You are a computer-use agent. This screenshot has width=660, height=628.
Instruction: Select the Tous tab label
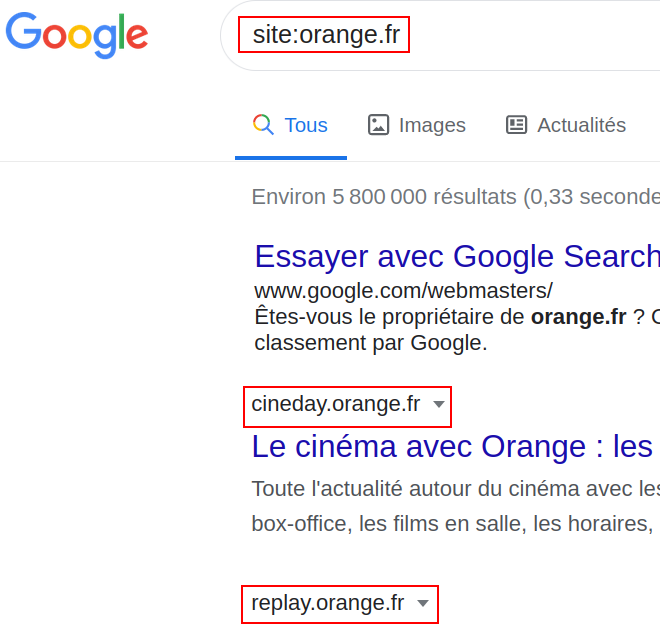306,125
